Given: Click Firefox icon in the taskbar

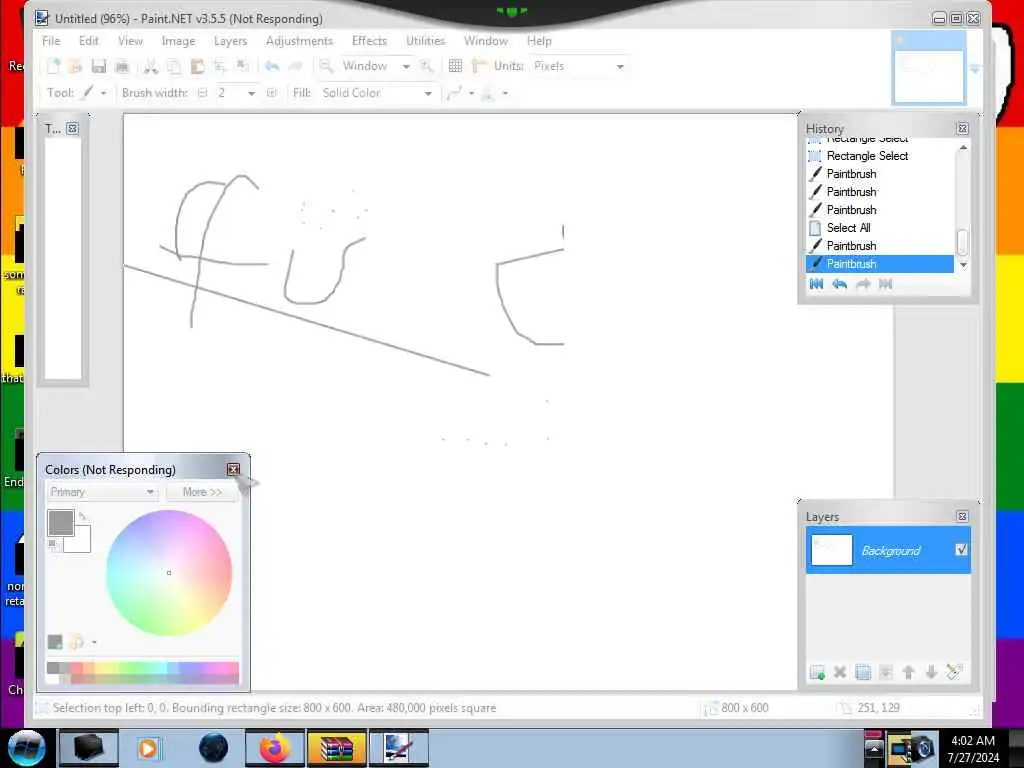Looking at the screenshot, I should [274, 748].
